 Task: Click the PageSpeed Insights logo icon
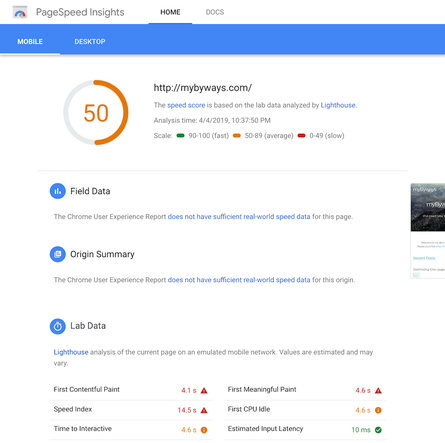(20, 12)
